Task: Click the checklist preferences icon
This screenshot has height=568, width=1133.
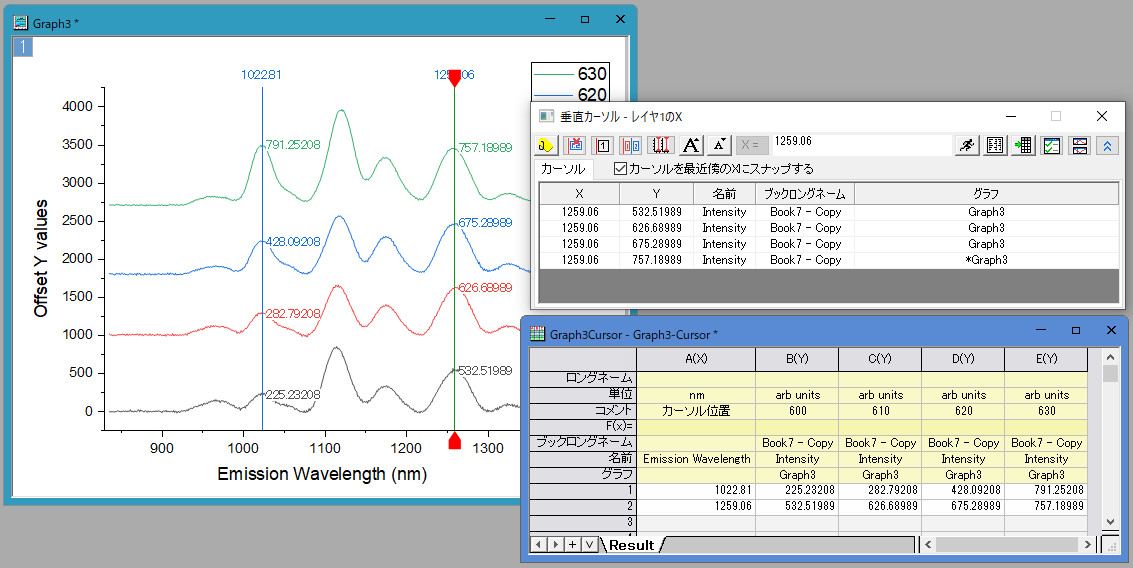Action: (1051, 146)
